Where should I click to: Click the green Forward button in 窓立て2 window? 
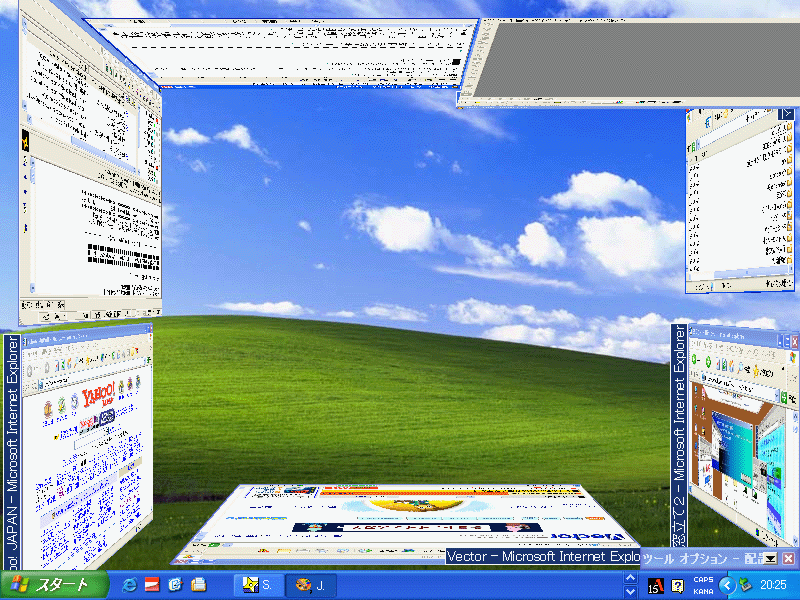coord(708,362)
